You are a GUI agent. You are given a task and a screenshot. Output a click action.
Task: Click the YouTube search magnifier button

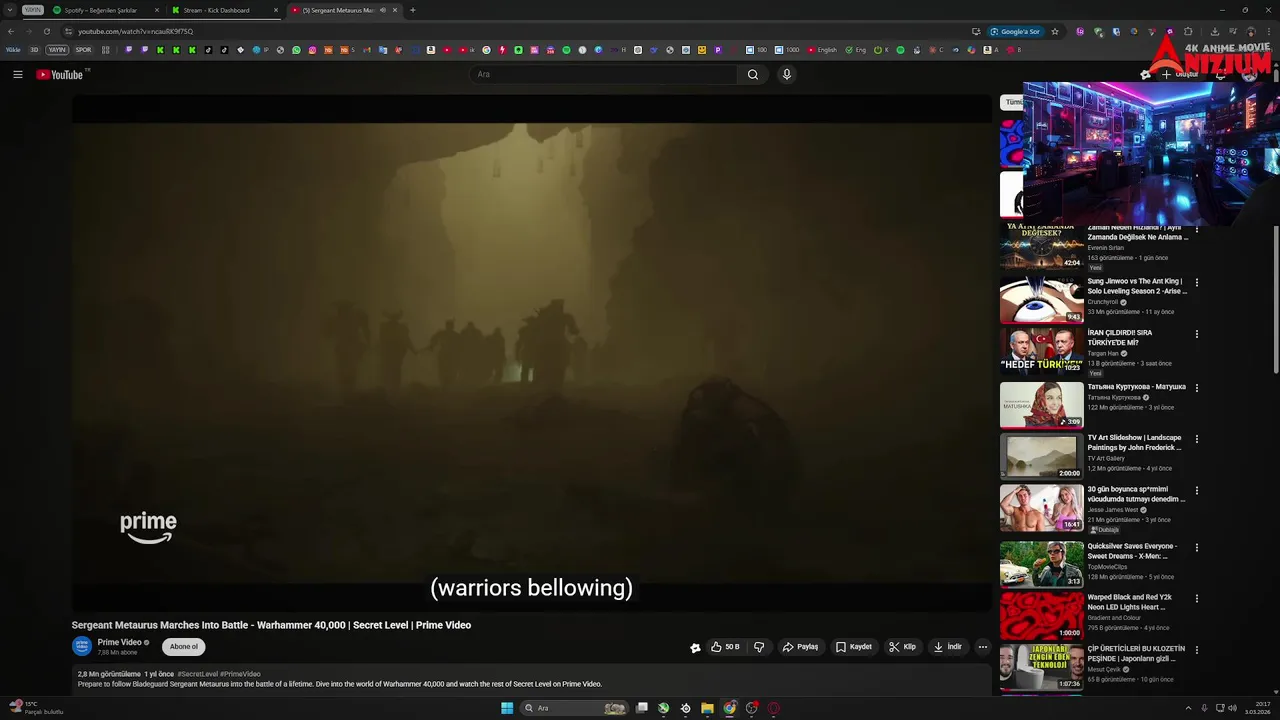pos(753,74)
